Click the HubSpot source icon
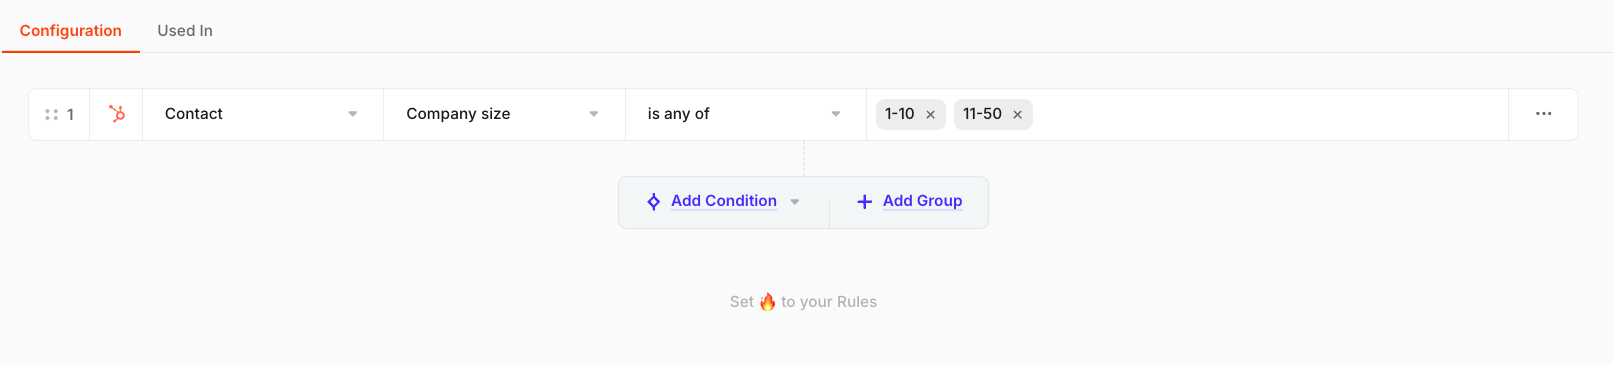 [x=117, y=114]
